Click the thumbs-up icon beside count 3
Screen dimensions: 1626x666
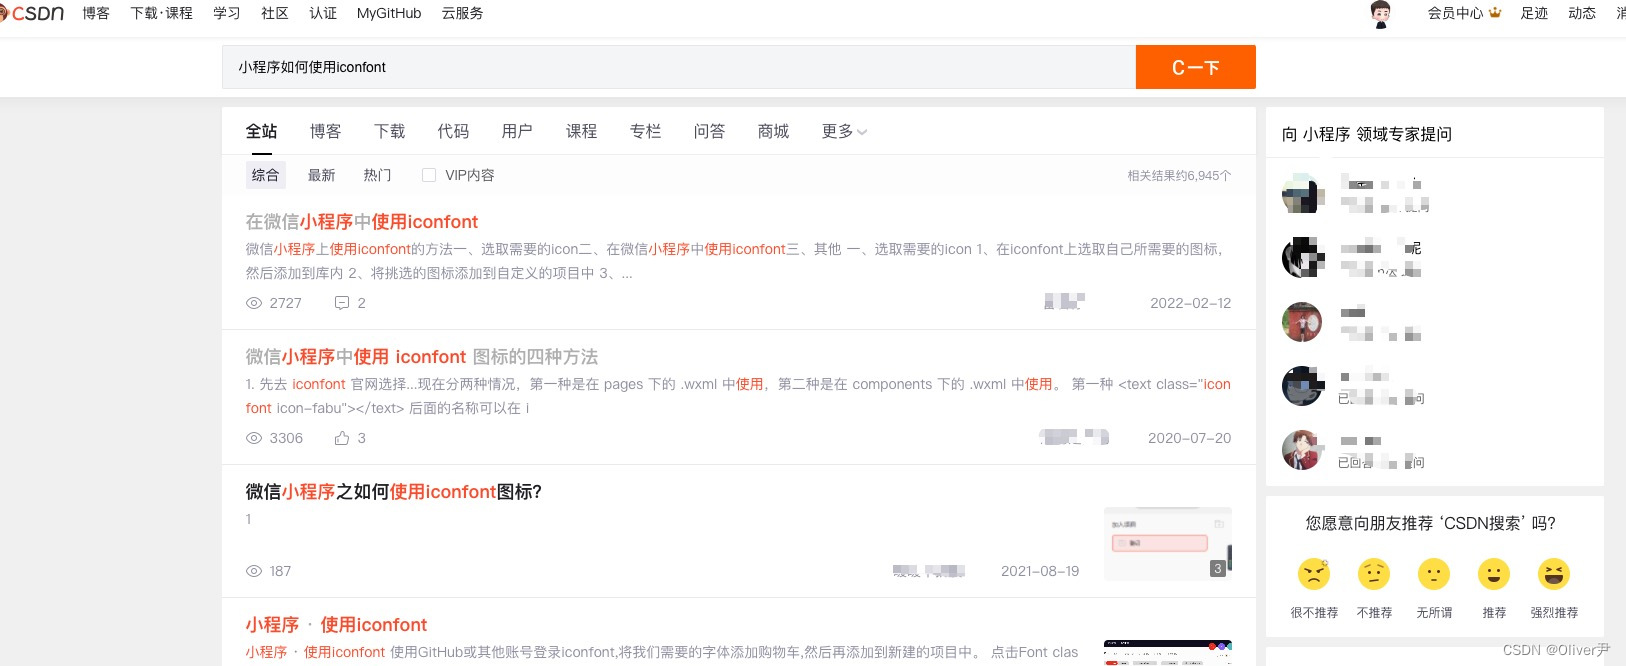coord(342,438)
